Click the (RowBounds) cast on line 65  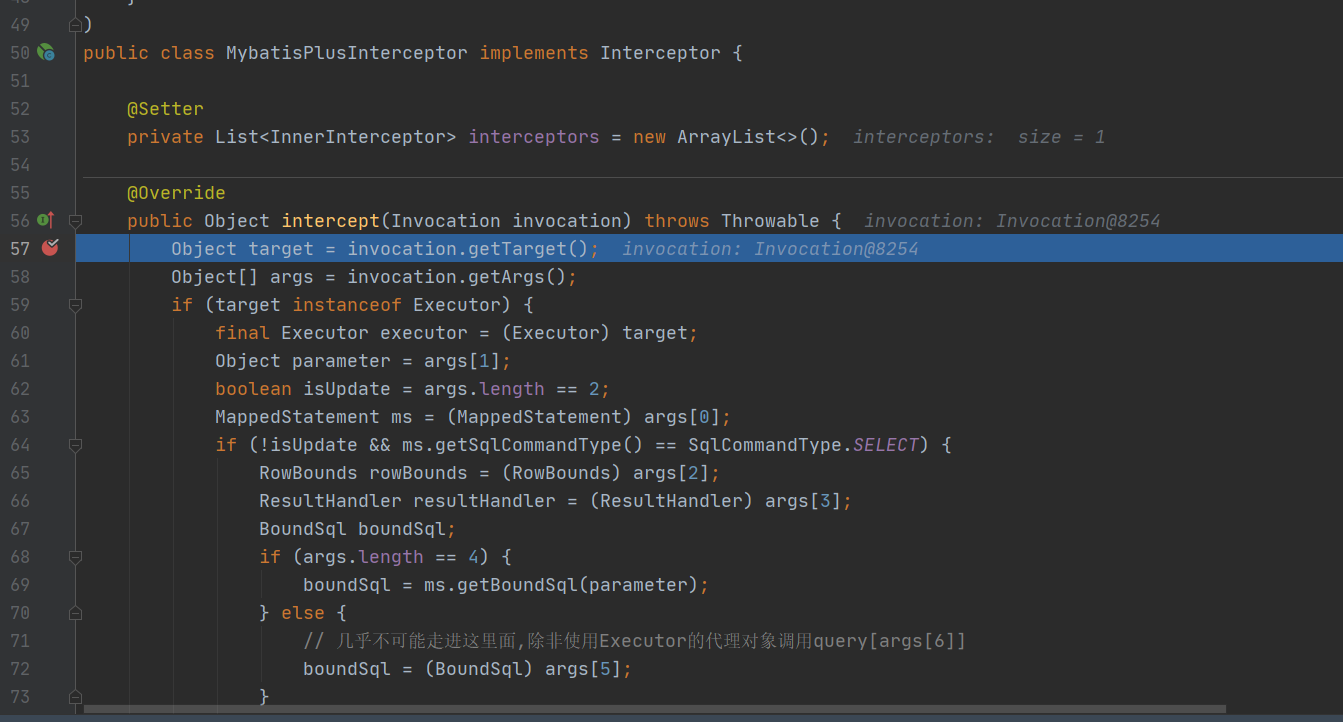pyautogui.click(x=561, y=473)
